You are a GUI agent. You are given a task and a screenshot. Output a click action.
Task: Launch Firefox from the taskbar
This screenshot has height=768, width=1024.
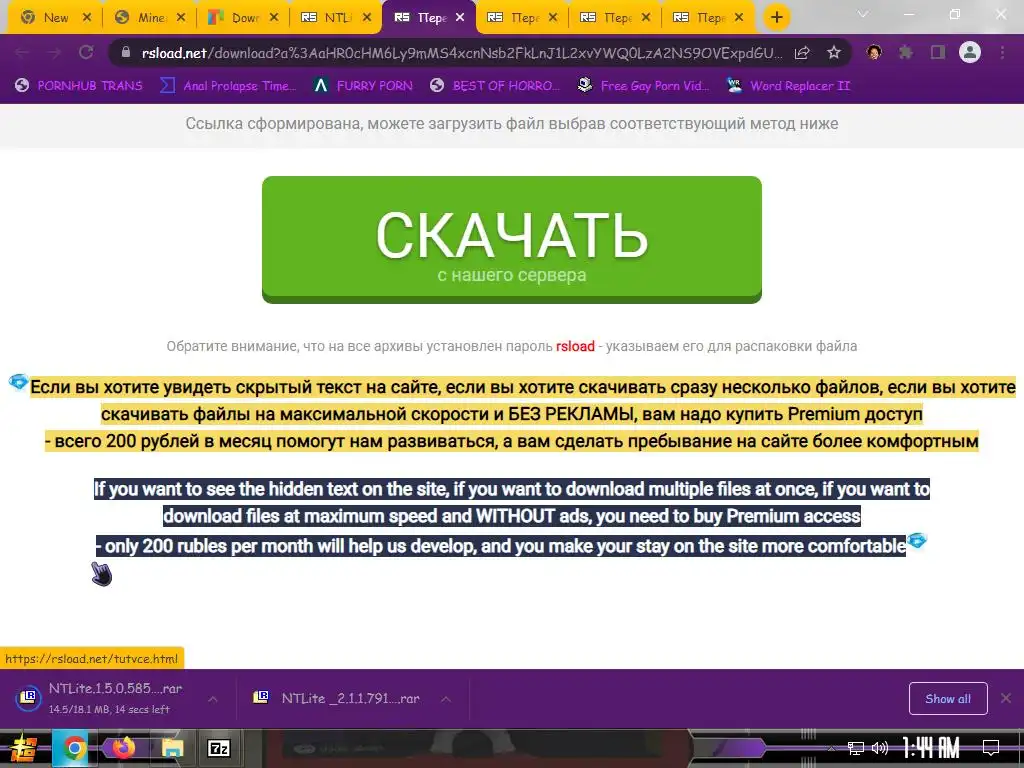coord(123,747)
